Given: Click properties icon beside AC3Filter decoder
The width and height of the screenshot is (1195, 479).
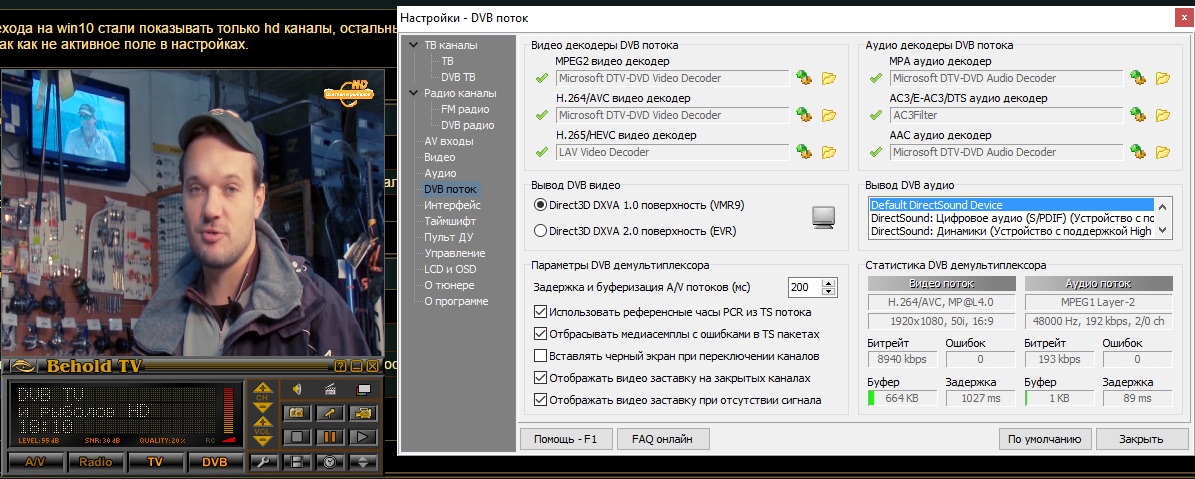Looking at the screenshot, I should [x=1136, y=115].
